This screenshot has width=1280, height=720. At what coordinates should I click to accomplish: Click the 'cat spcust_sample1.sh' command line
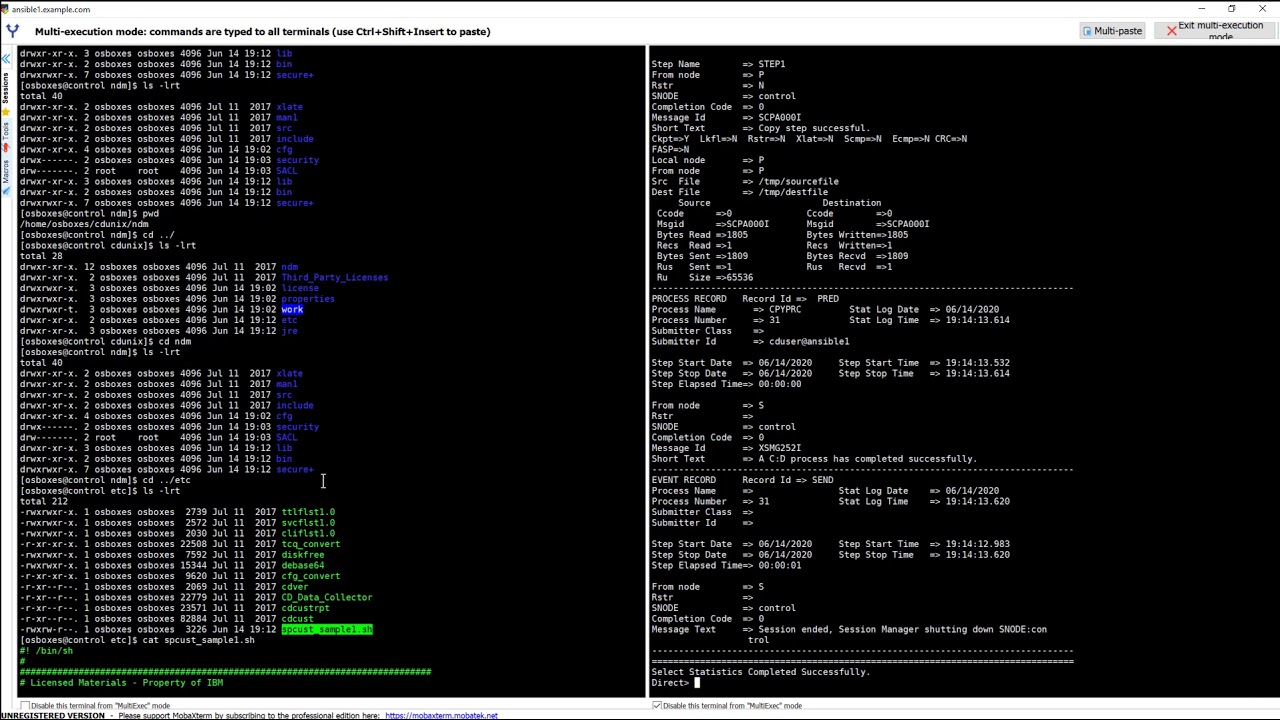pos(199,640)
